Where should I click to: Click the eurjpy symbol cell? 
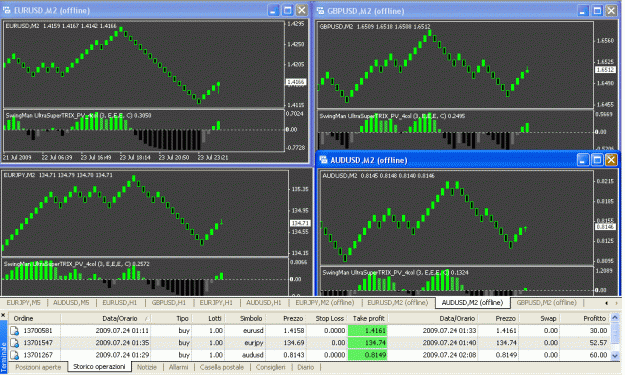point(254,343)
